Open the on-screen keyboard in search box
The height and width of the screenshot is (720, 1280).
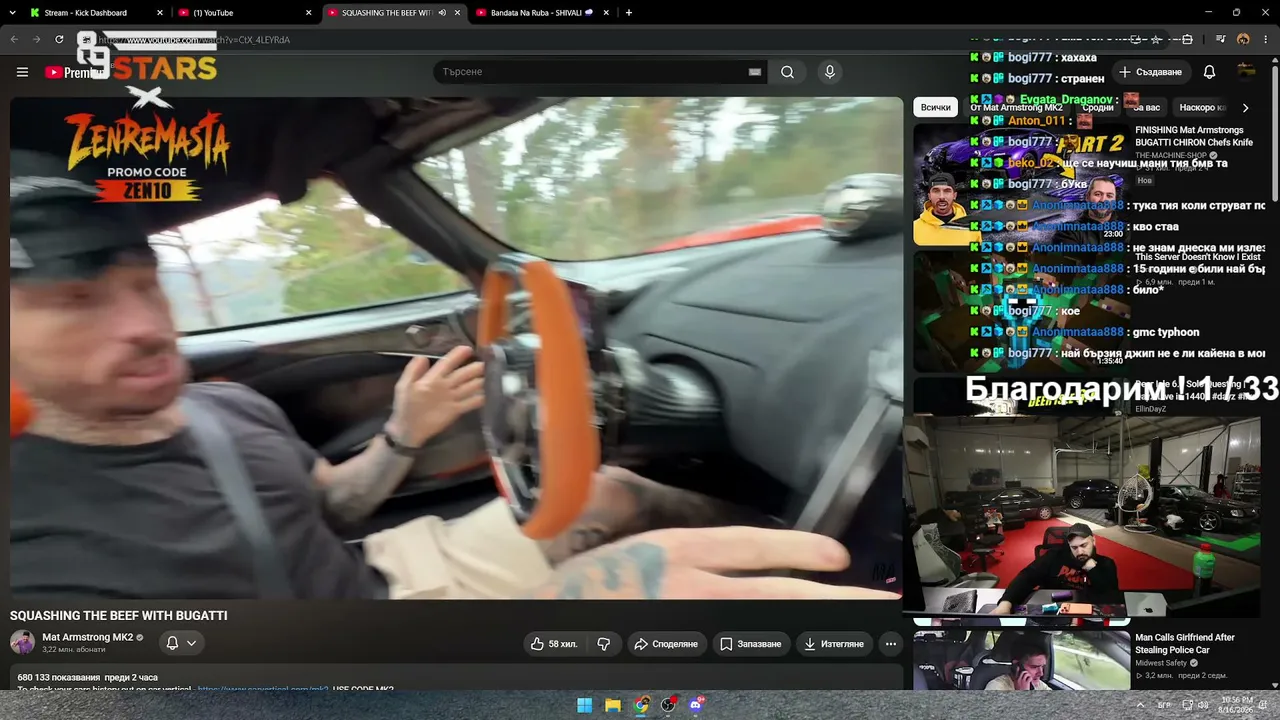755,72
